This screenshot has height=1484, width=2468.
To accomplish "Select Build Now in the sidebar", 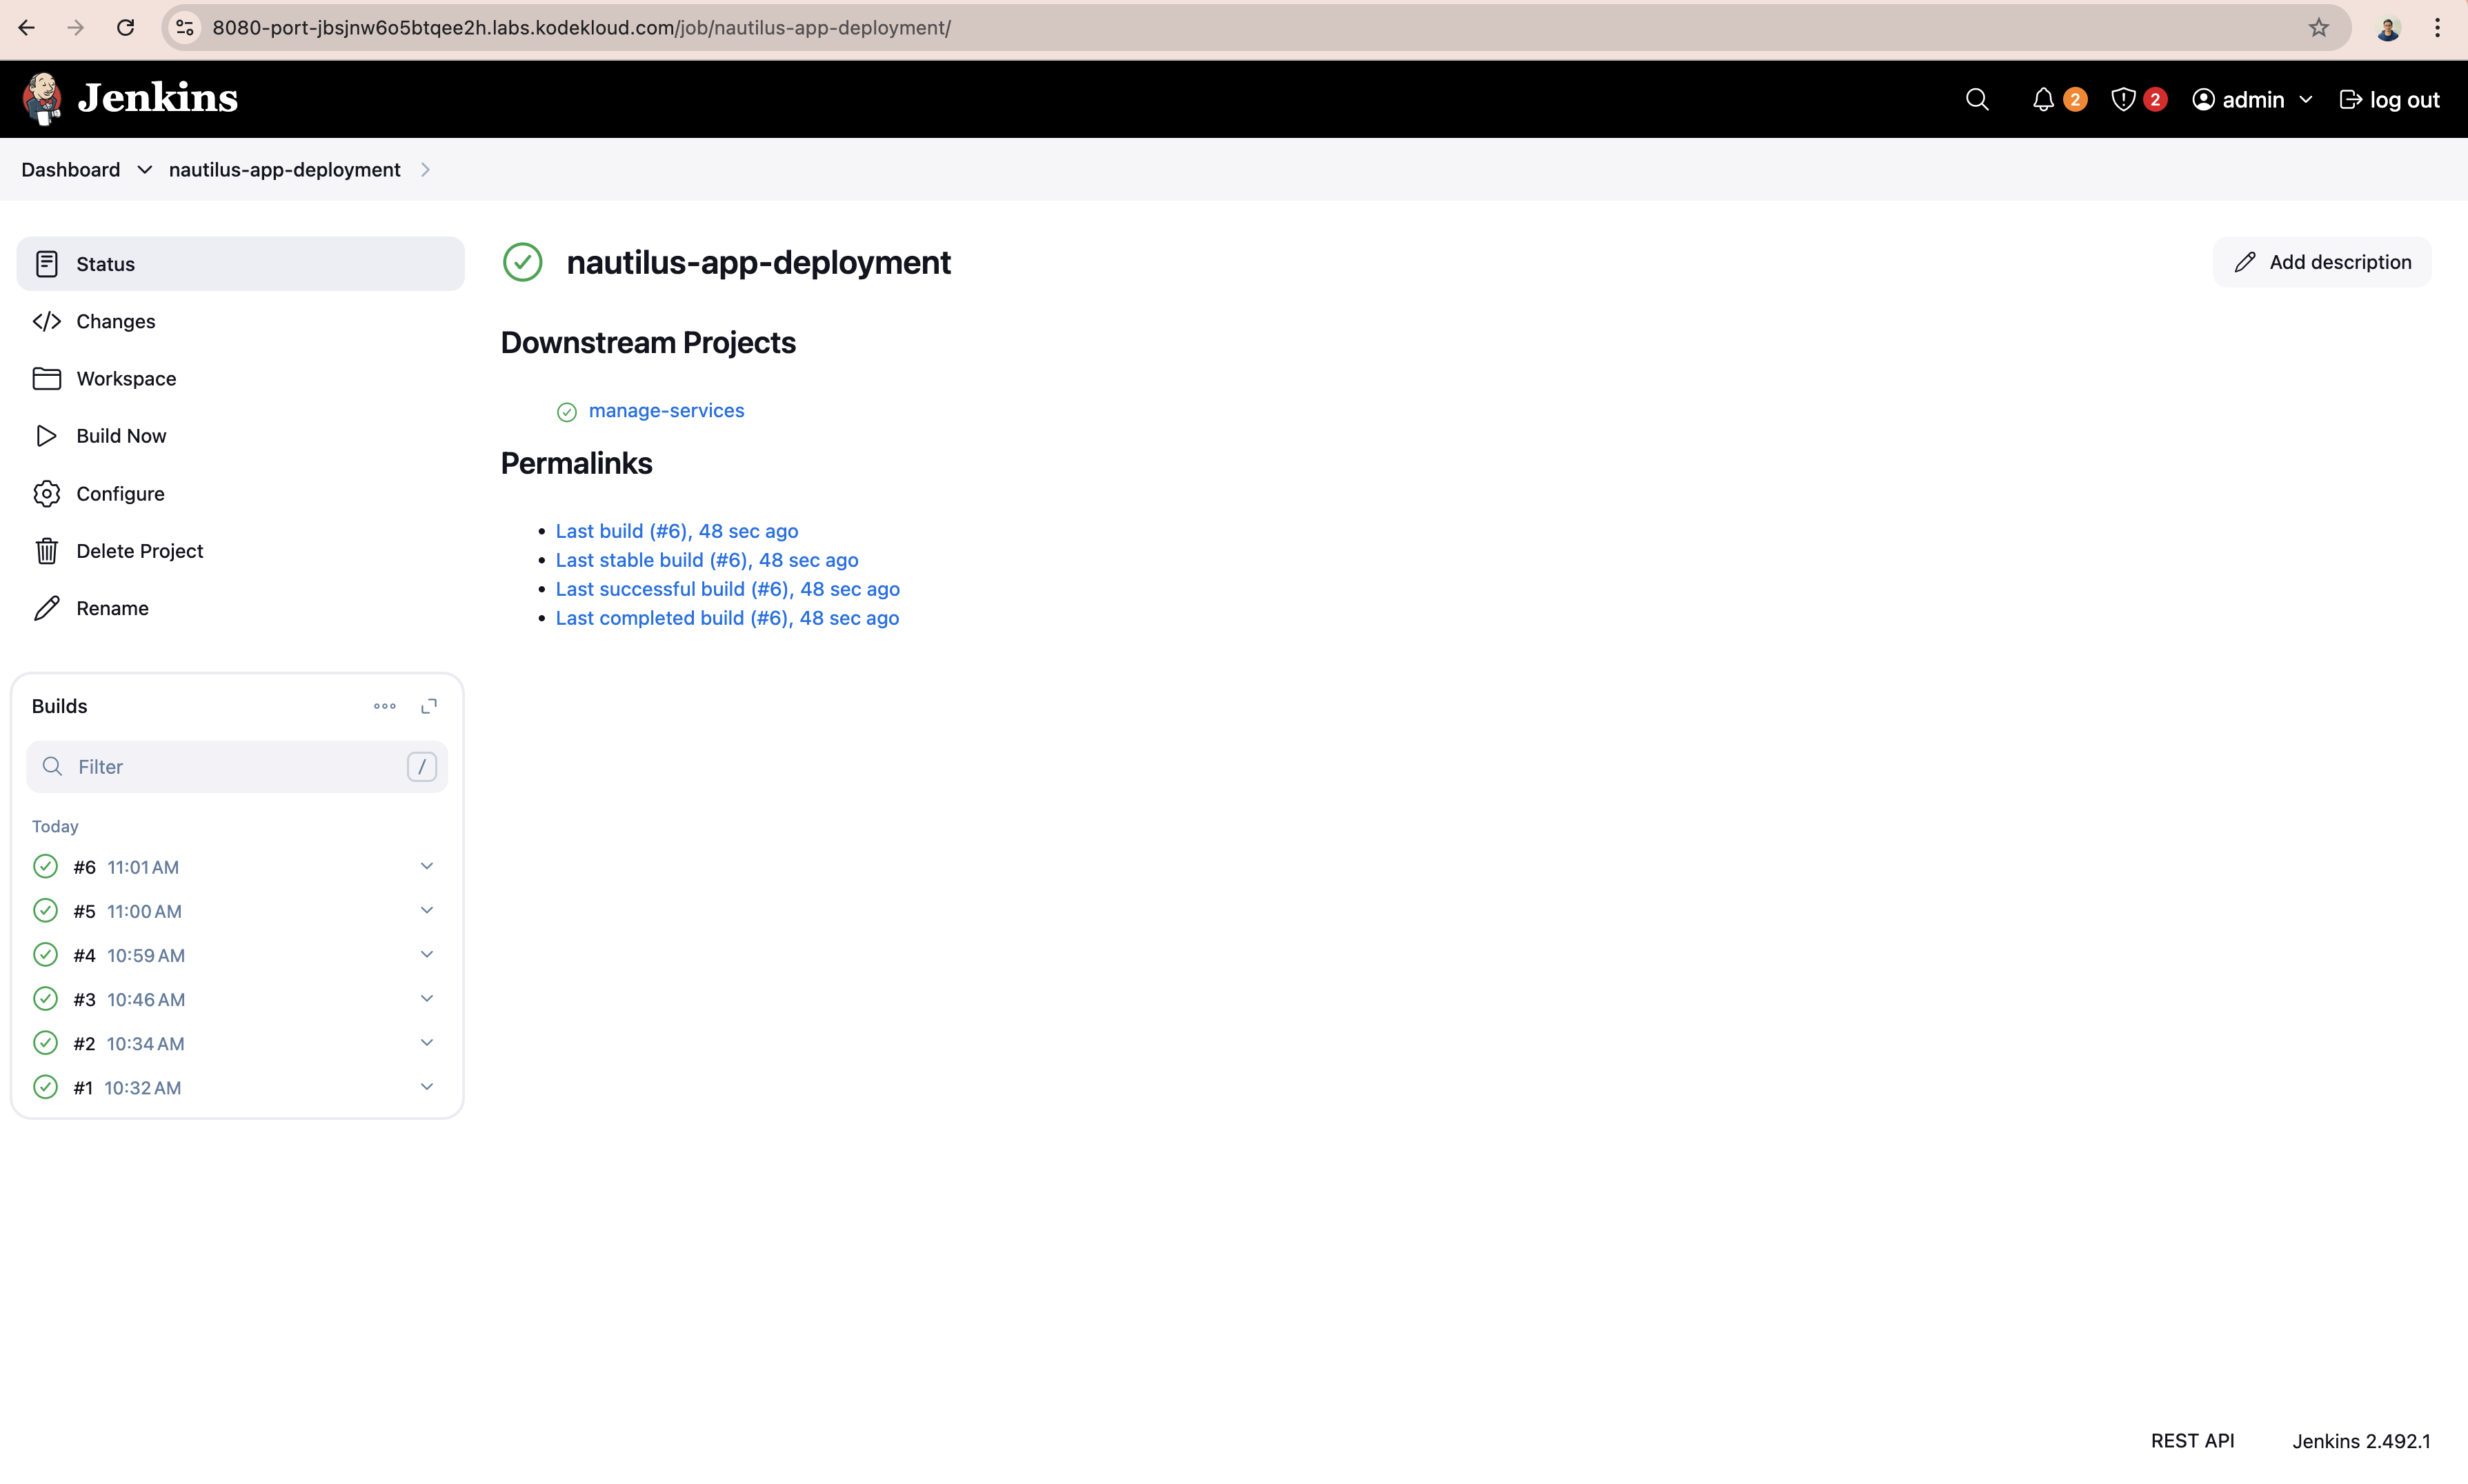I will (x=121, y=436).
